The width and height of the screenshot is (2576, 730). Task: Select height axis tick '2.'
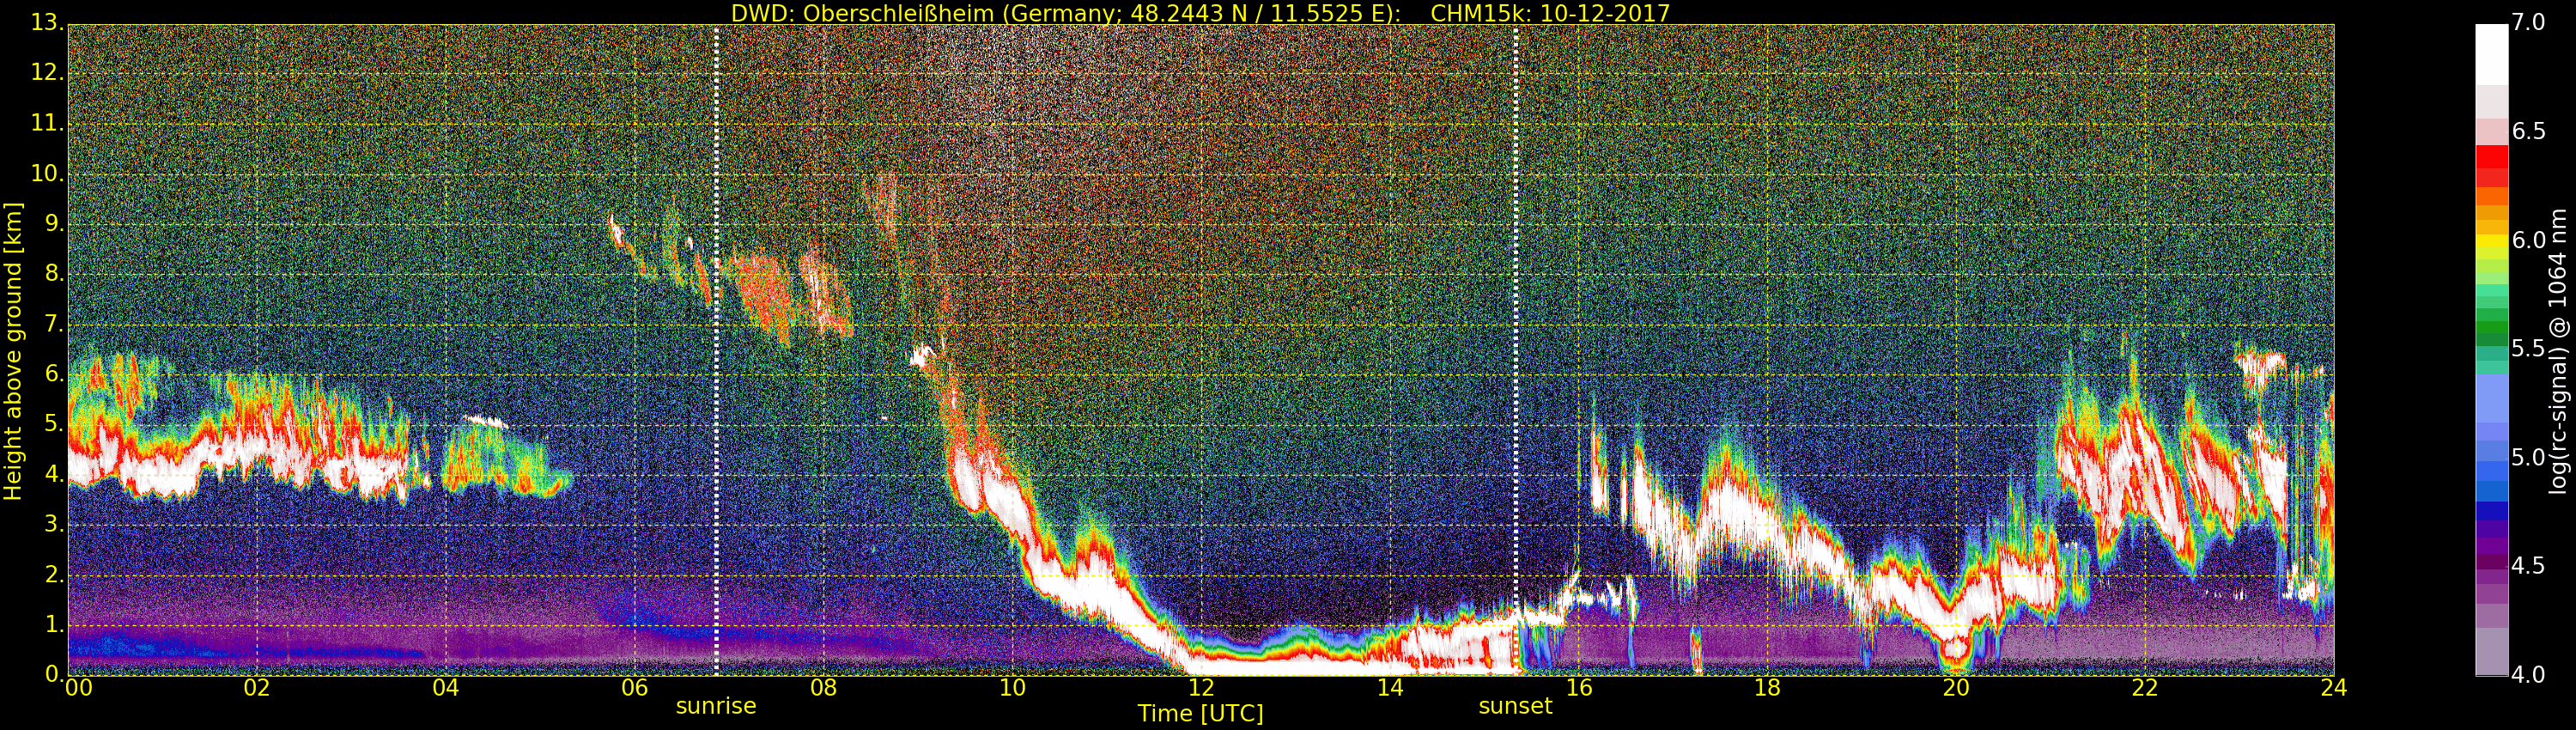pos(53,575)
